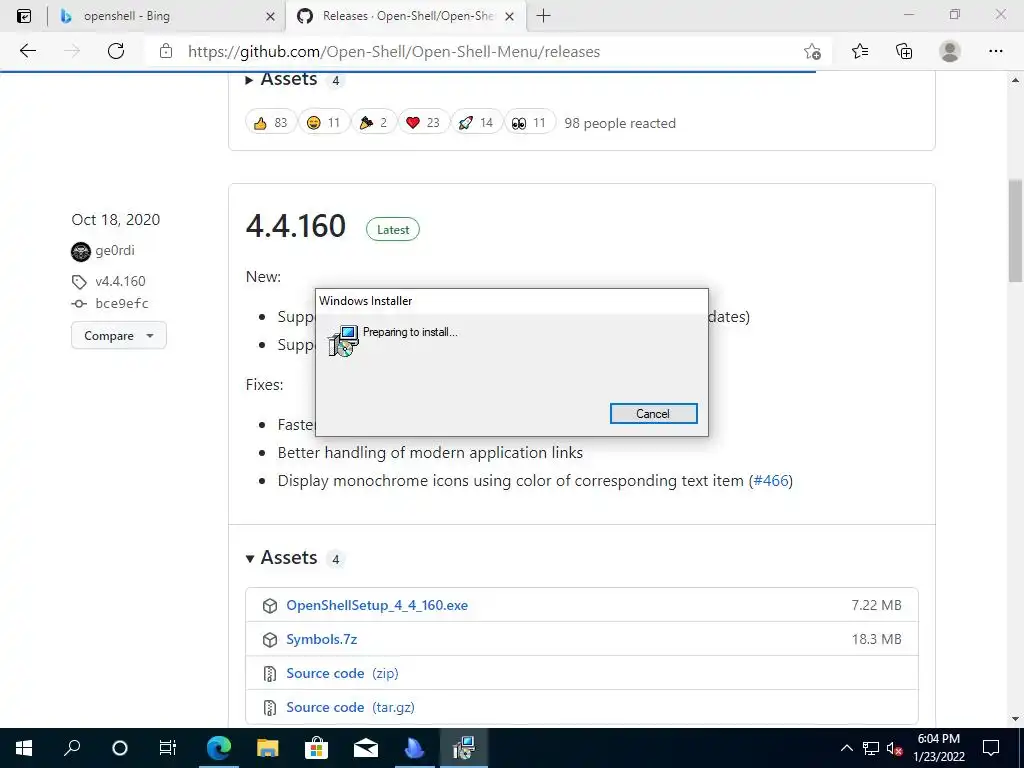Open the Favorites list icon
The width and height of the screenshot is (1024, 768).
[860, 51]
